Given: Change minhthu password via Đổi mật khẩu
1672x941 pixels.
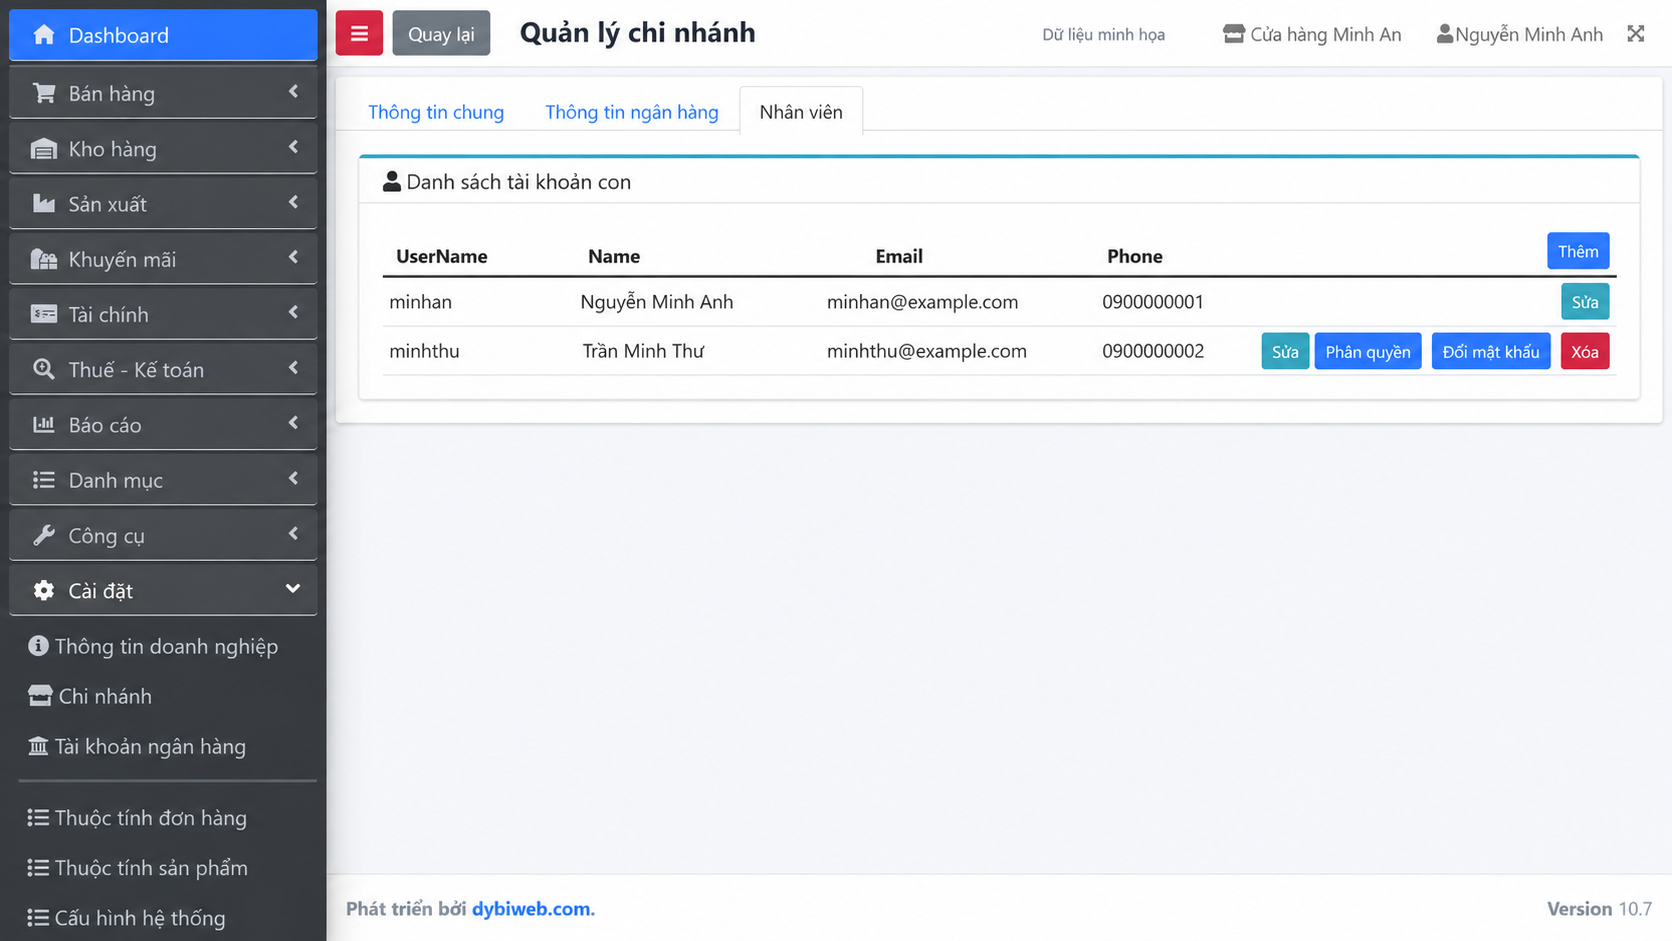Looking at the screenshot, I should (x=1491, y=352).
